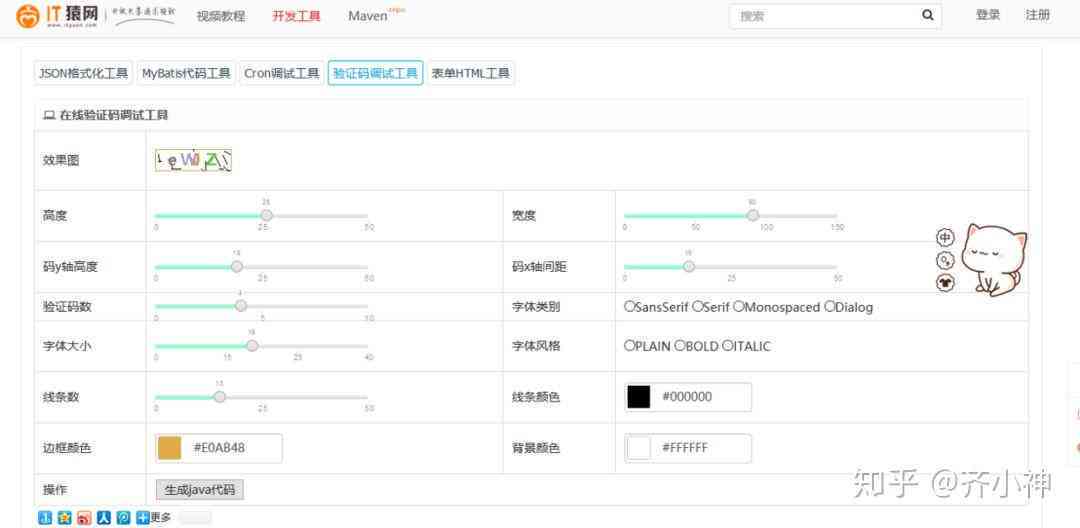Image resolution: width=1080 pixels, height=528 pixels.
Task: Click the shirt skin bubble beside the cat
Action: 945,282
